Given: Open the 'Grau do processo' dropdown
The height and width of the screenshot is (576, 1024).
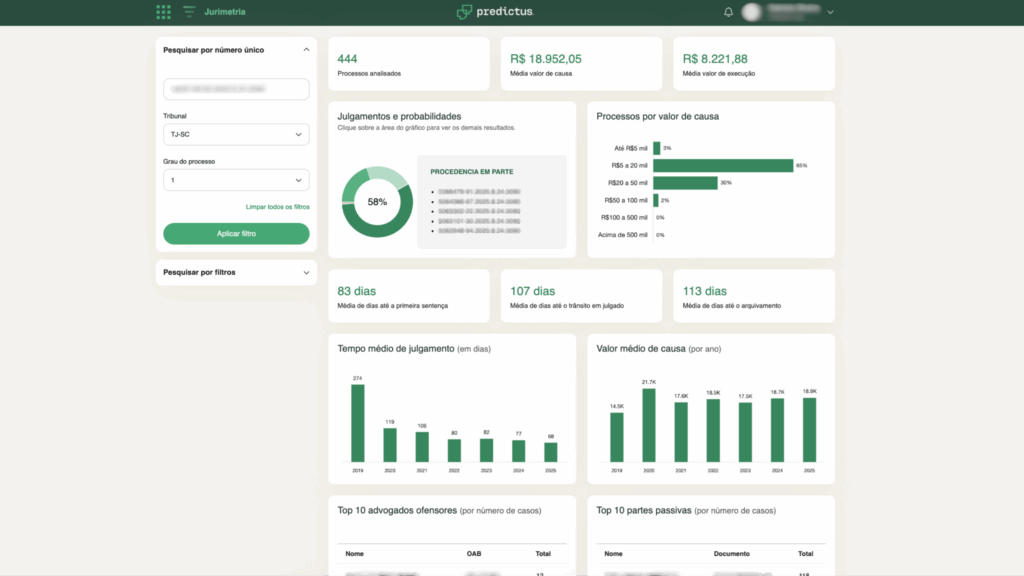Looking at the screenshot, I should (x=236, y=180).
